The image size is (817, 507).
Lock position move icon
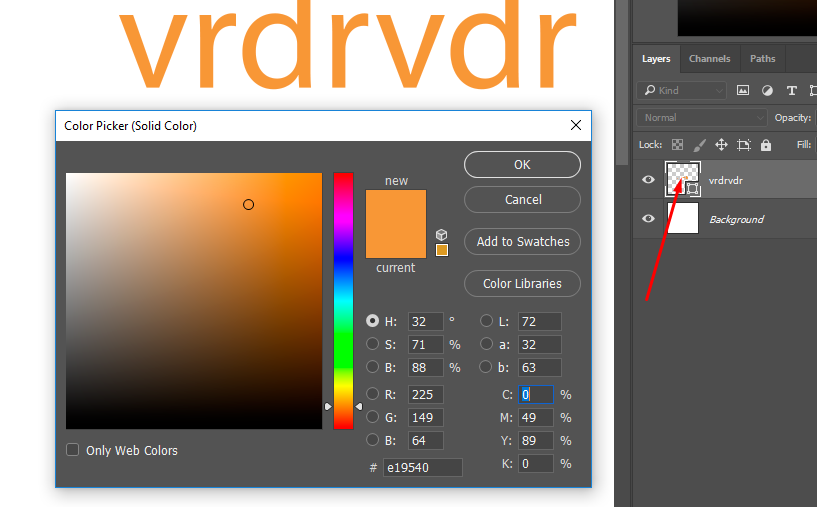pyautogui.click(x=721, y=145)
